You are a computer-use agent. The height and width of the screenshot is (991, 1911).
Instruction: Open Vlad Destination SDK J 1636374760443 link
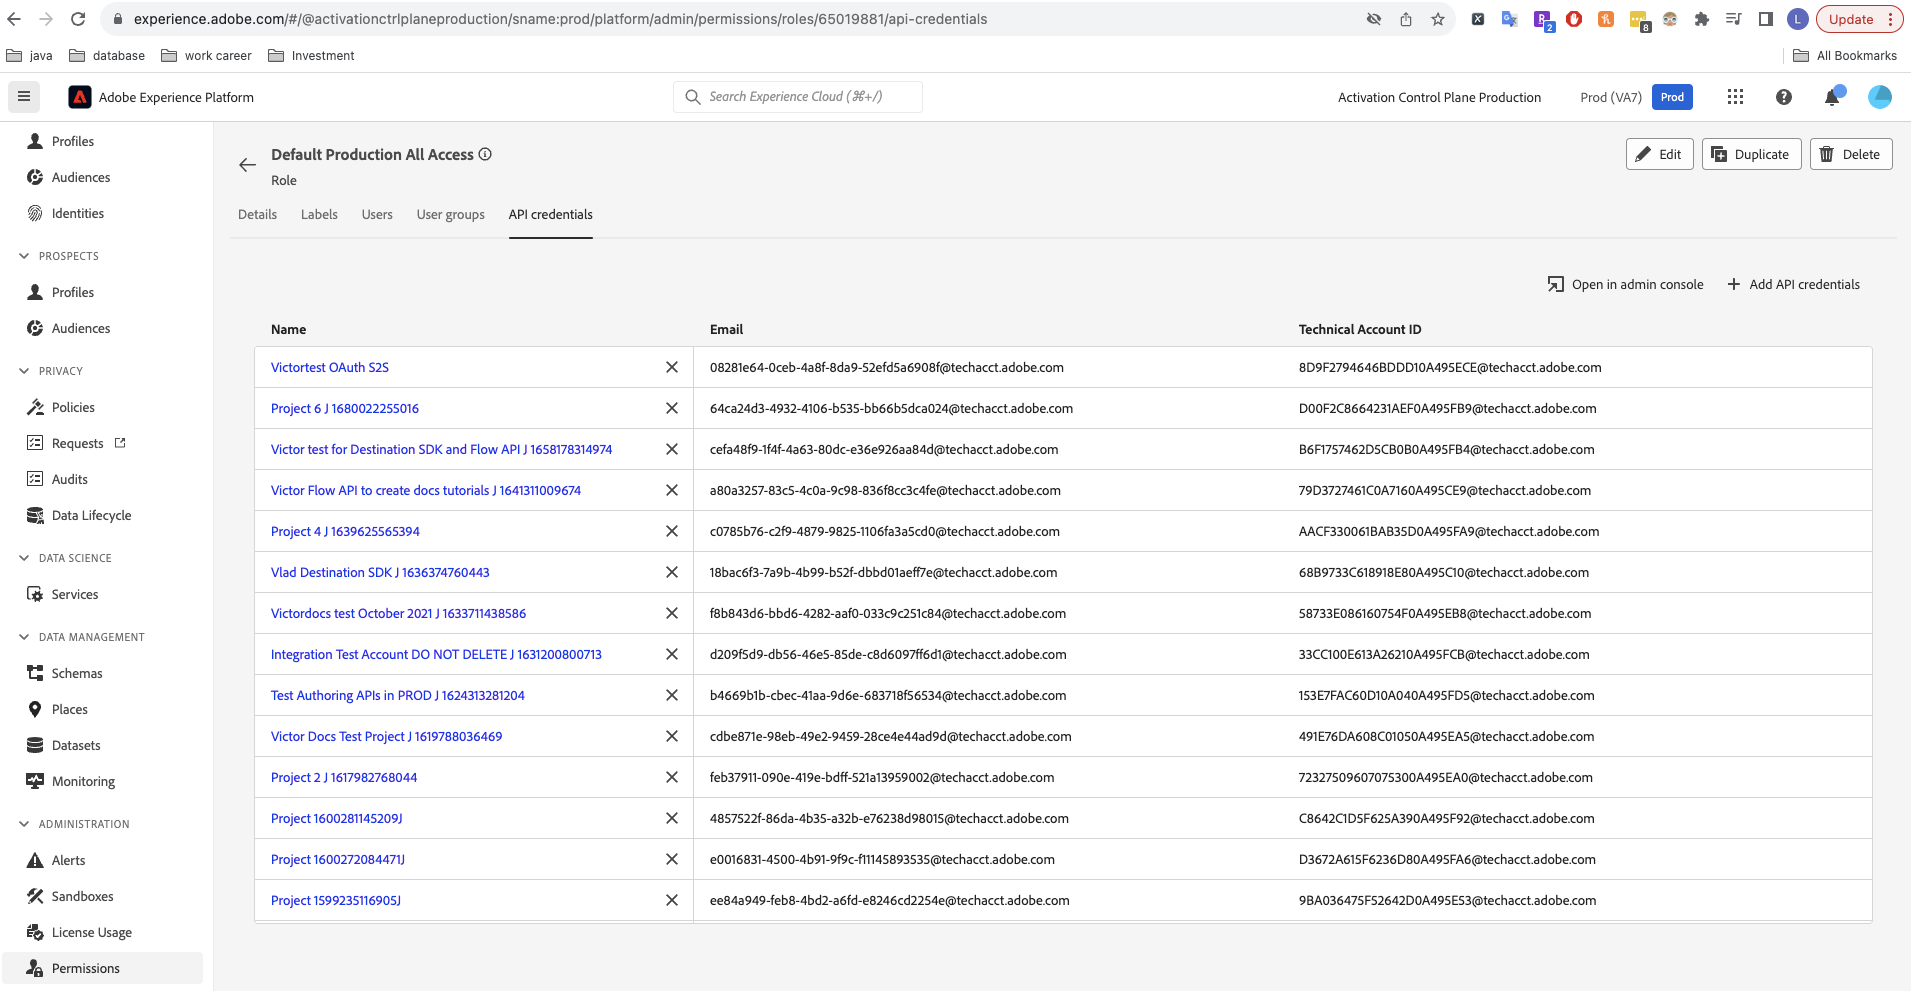(x=380, y=572)
